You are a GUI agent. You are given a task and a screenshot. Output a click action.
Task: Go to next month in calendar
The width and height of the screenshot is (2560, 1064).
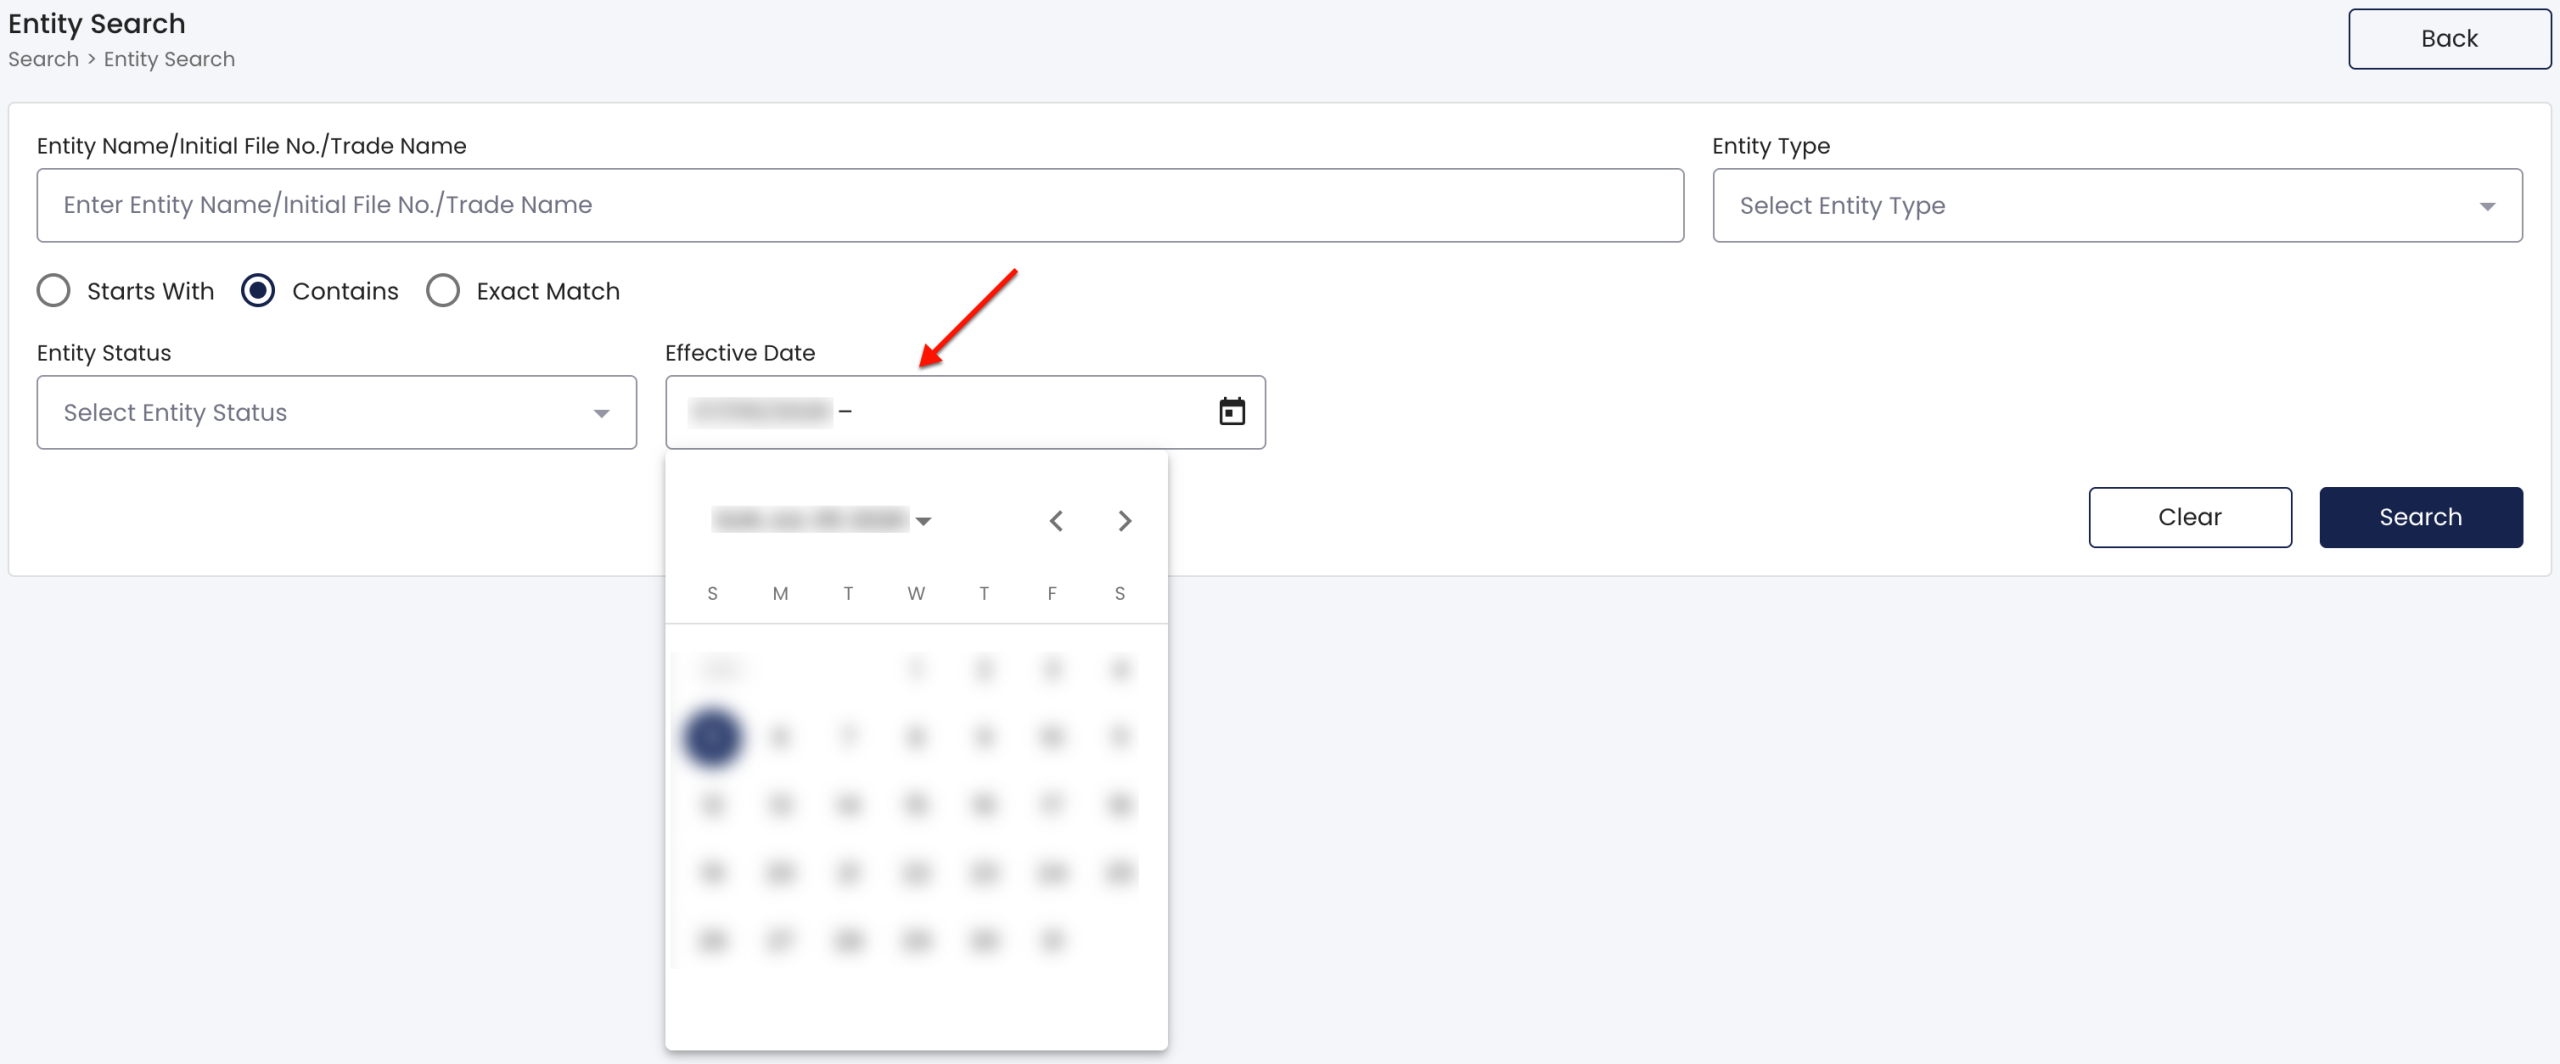click(1125, 521)
